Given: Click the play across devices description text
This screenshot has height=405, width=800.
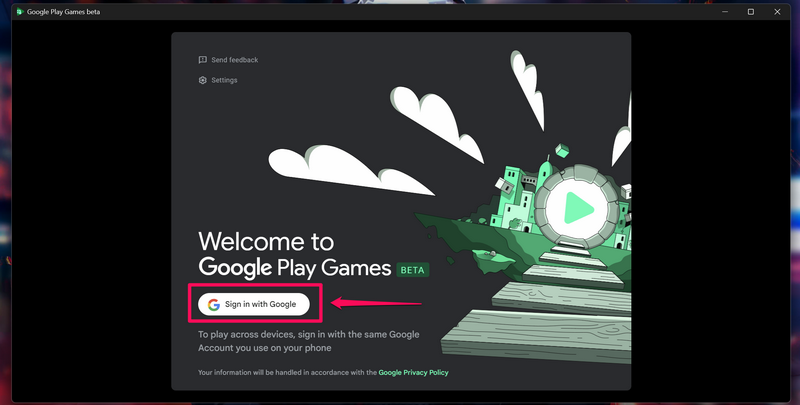Looking at the screenshot, I should click(308, 341).
